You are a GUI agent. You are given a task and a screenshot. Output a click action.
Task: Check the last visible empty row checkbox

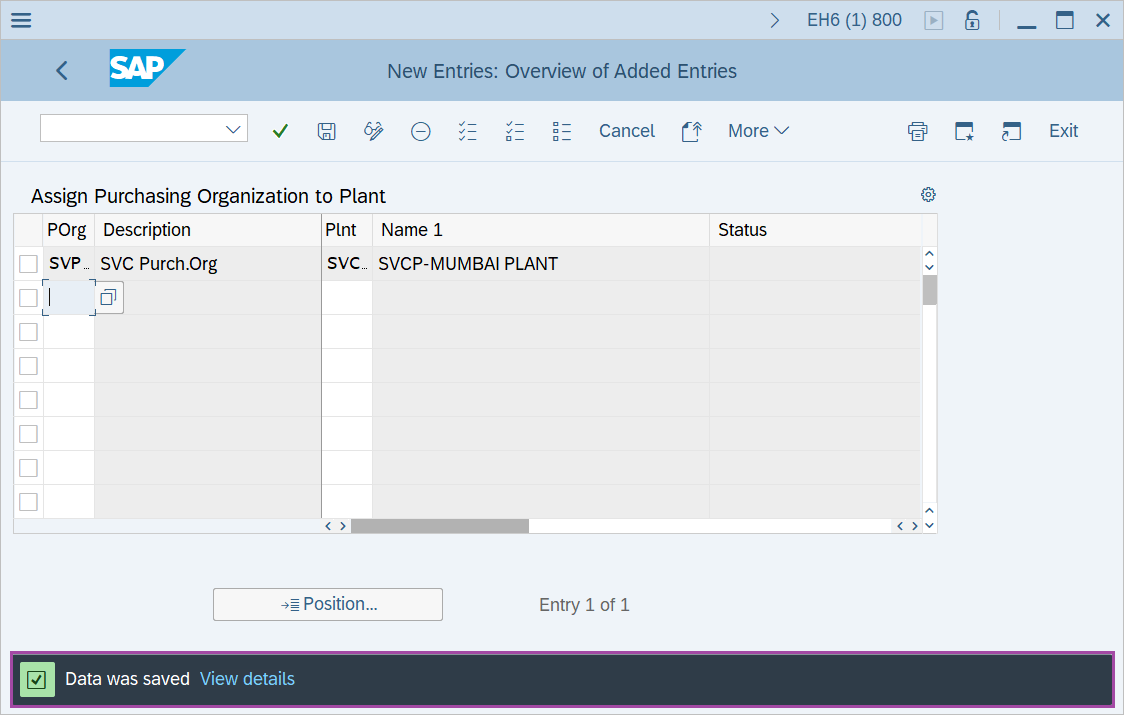point(29,501)
